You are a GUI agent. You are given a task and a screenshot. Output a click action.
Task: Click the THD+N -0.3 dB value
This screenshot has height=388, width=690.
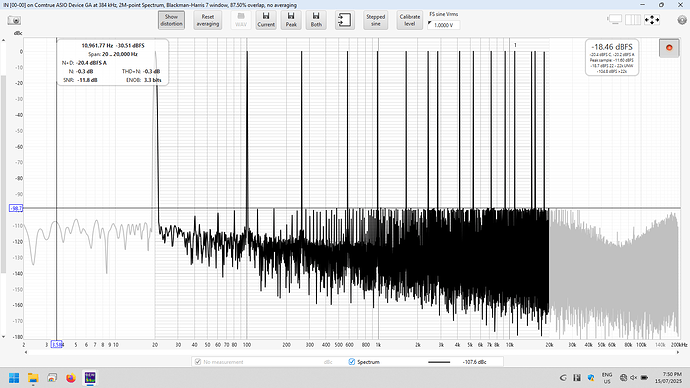pos(152,71)
